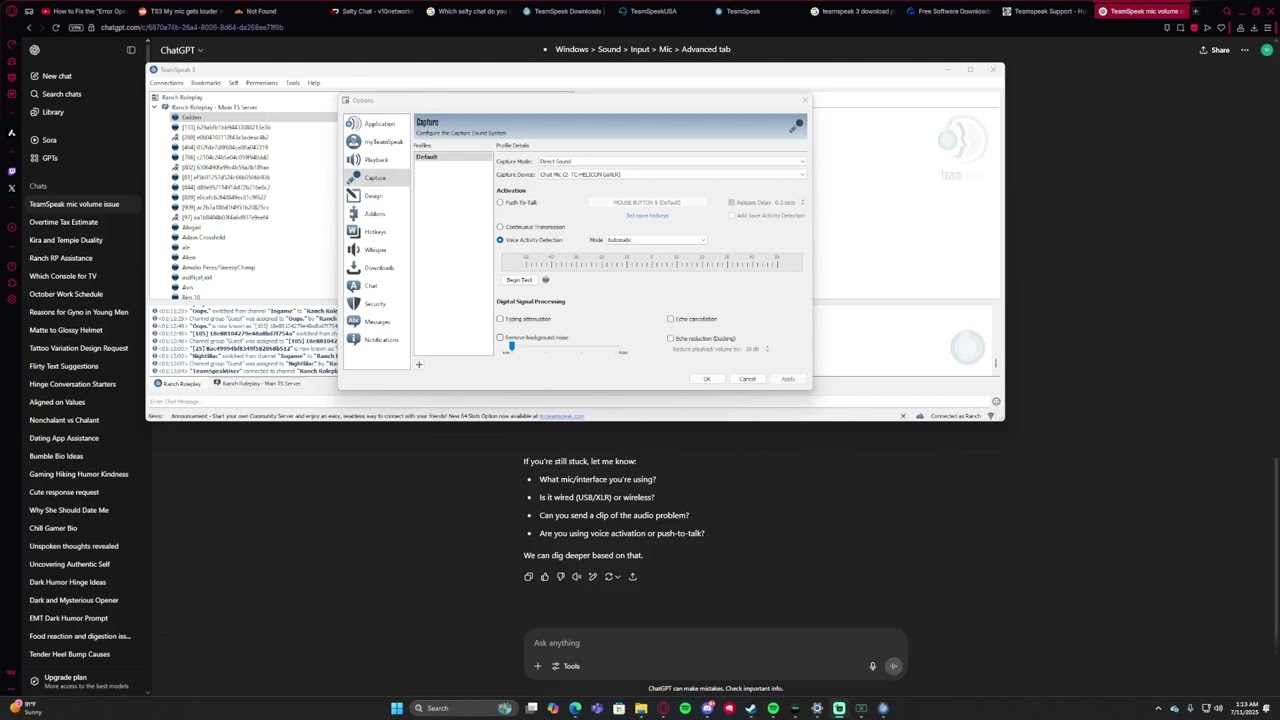Open the Capture Device dropdown

(671, 175)
